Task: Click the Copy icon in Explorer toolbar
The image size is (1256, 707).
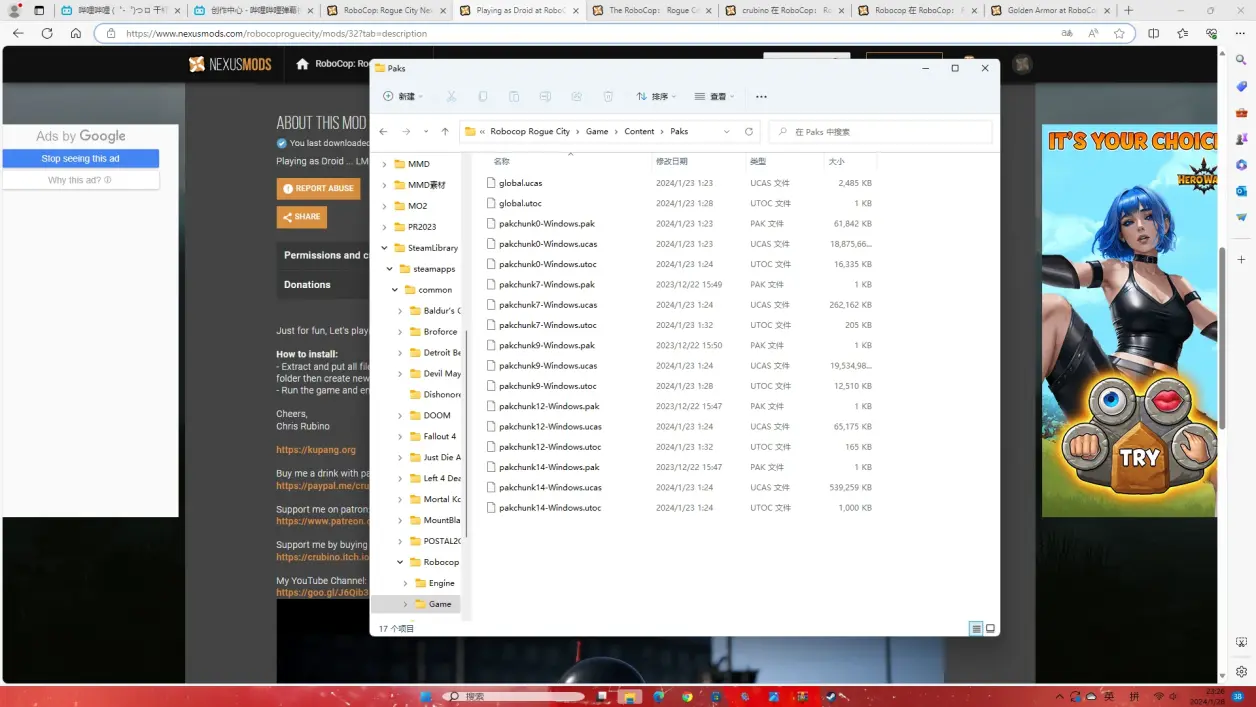Action: (x=483, y=97)
